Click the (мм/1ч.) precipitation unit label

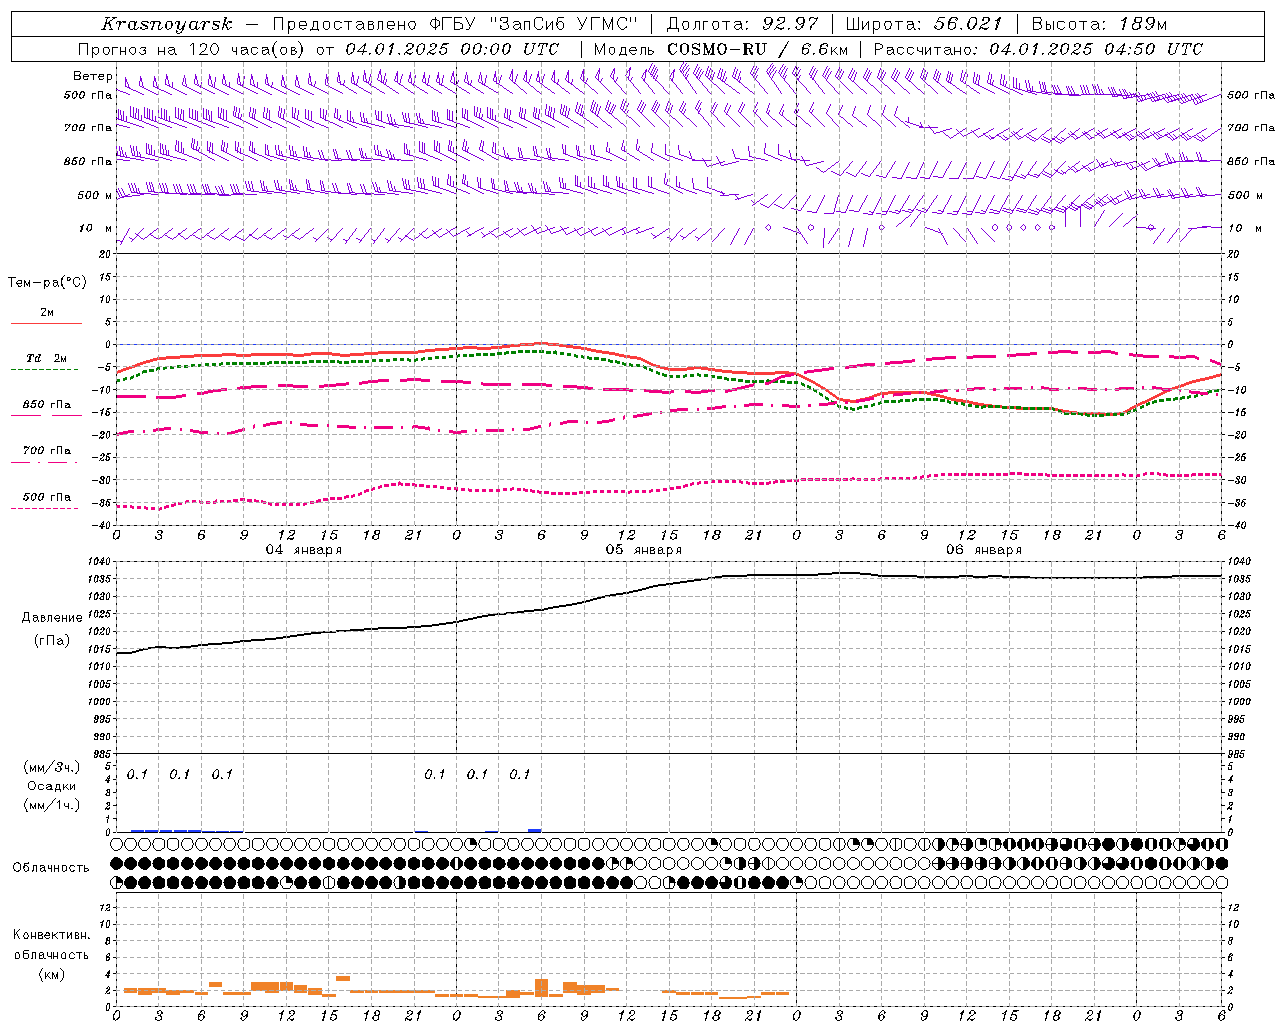coord(52,804)
